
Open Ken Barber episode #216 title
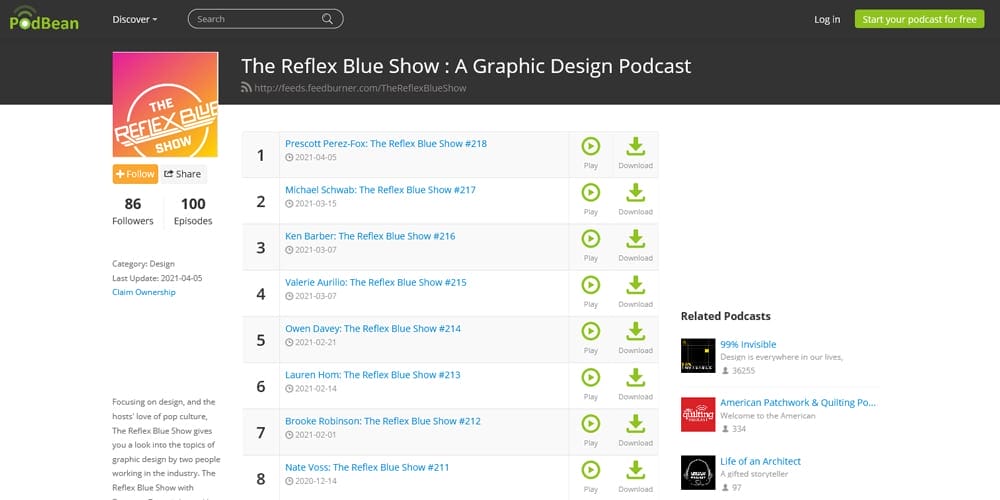(370, 236)
